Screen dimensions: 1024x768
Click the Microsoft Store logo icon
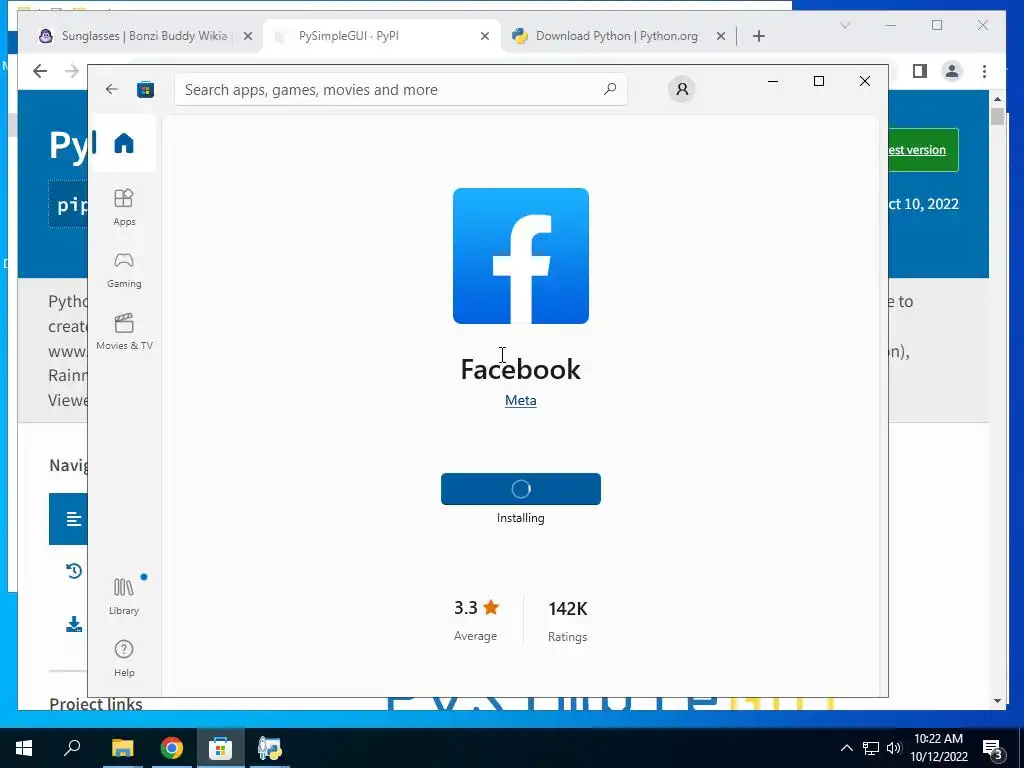click(x=145, y=89)
